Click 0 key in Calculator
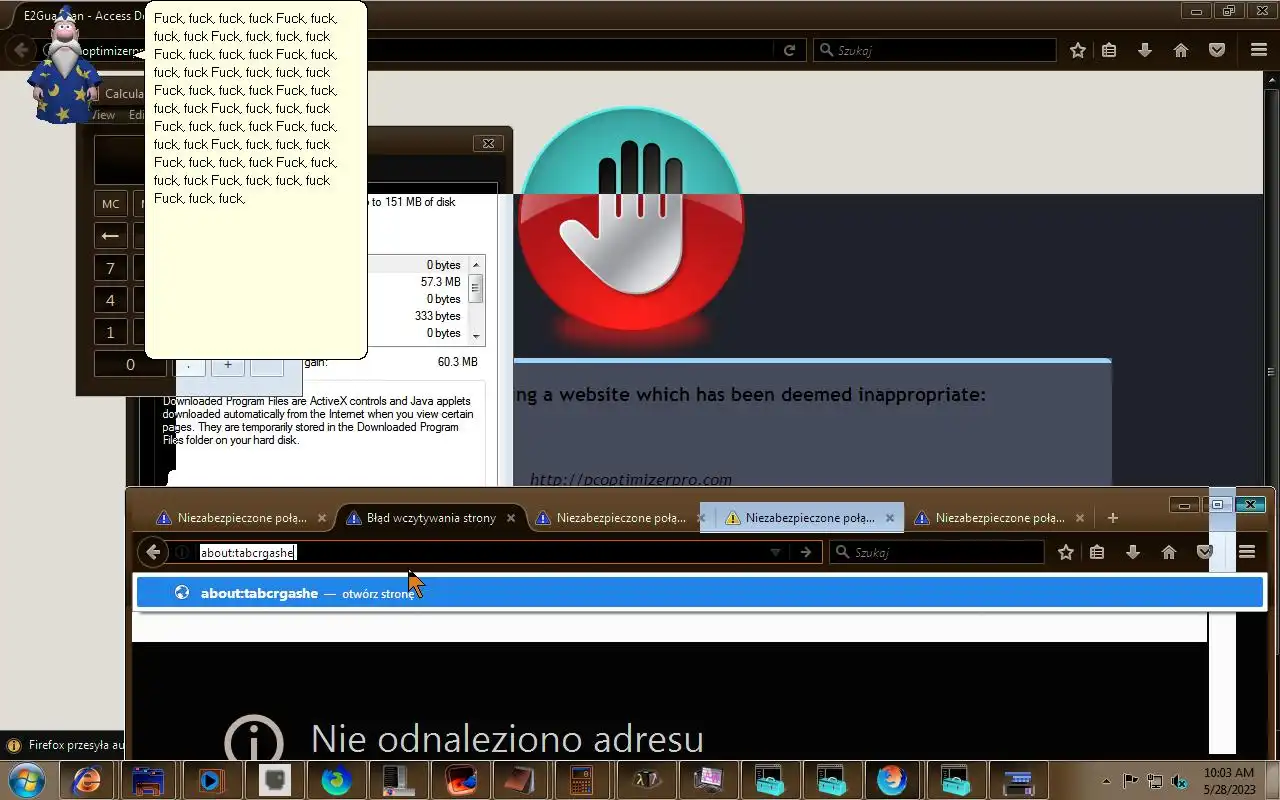Image resolution: width=1280 pixels, height=800 pixels. 130,364
